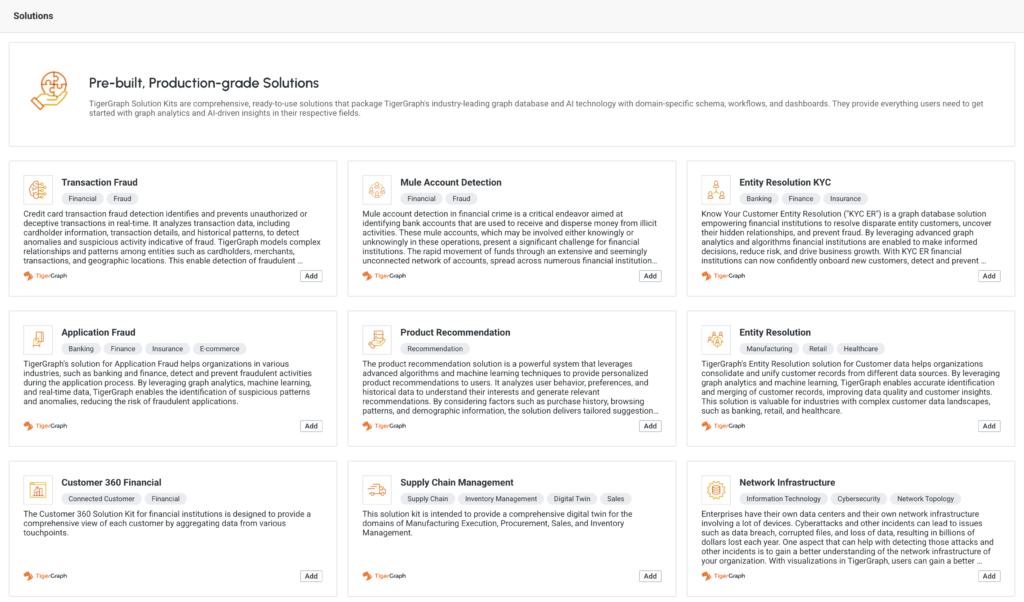This screenshot has width=1024, height=602.
Task: Add the Network Infrastructure solution
Action: 989,576
